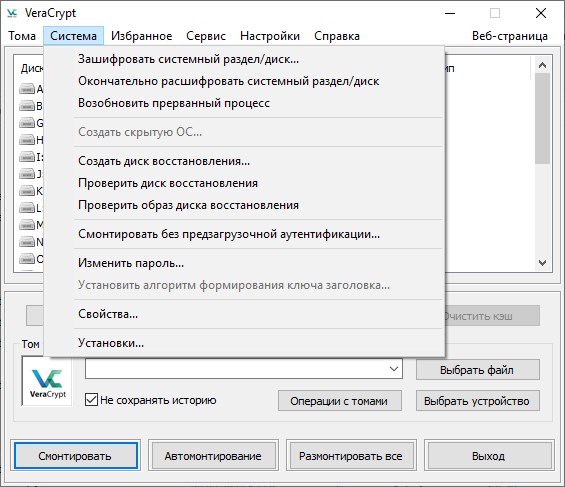Click 'Операции с томами' button

339,401
